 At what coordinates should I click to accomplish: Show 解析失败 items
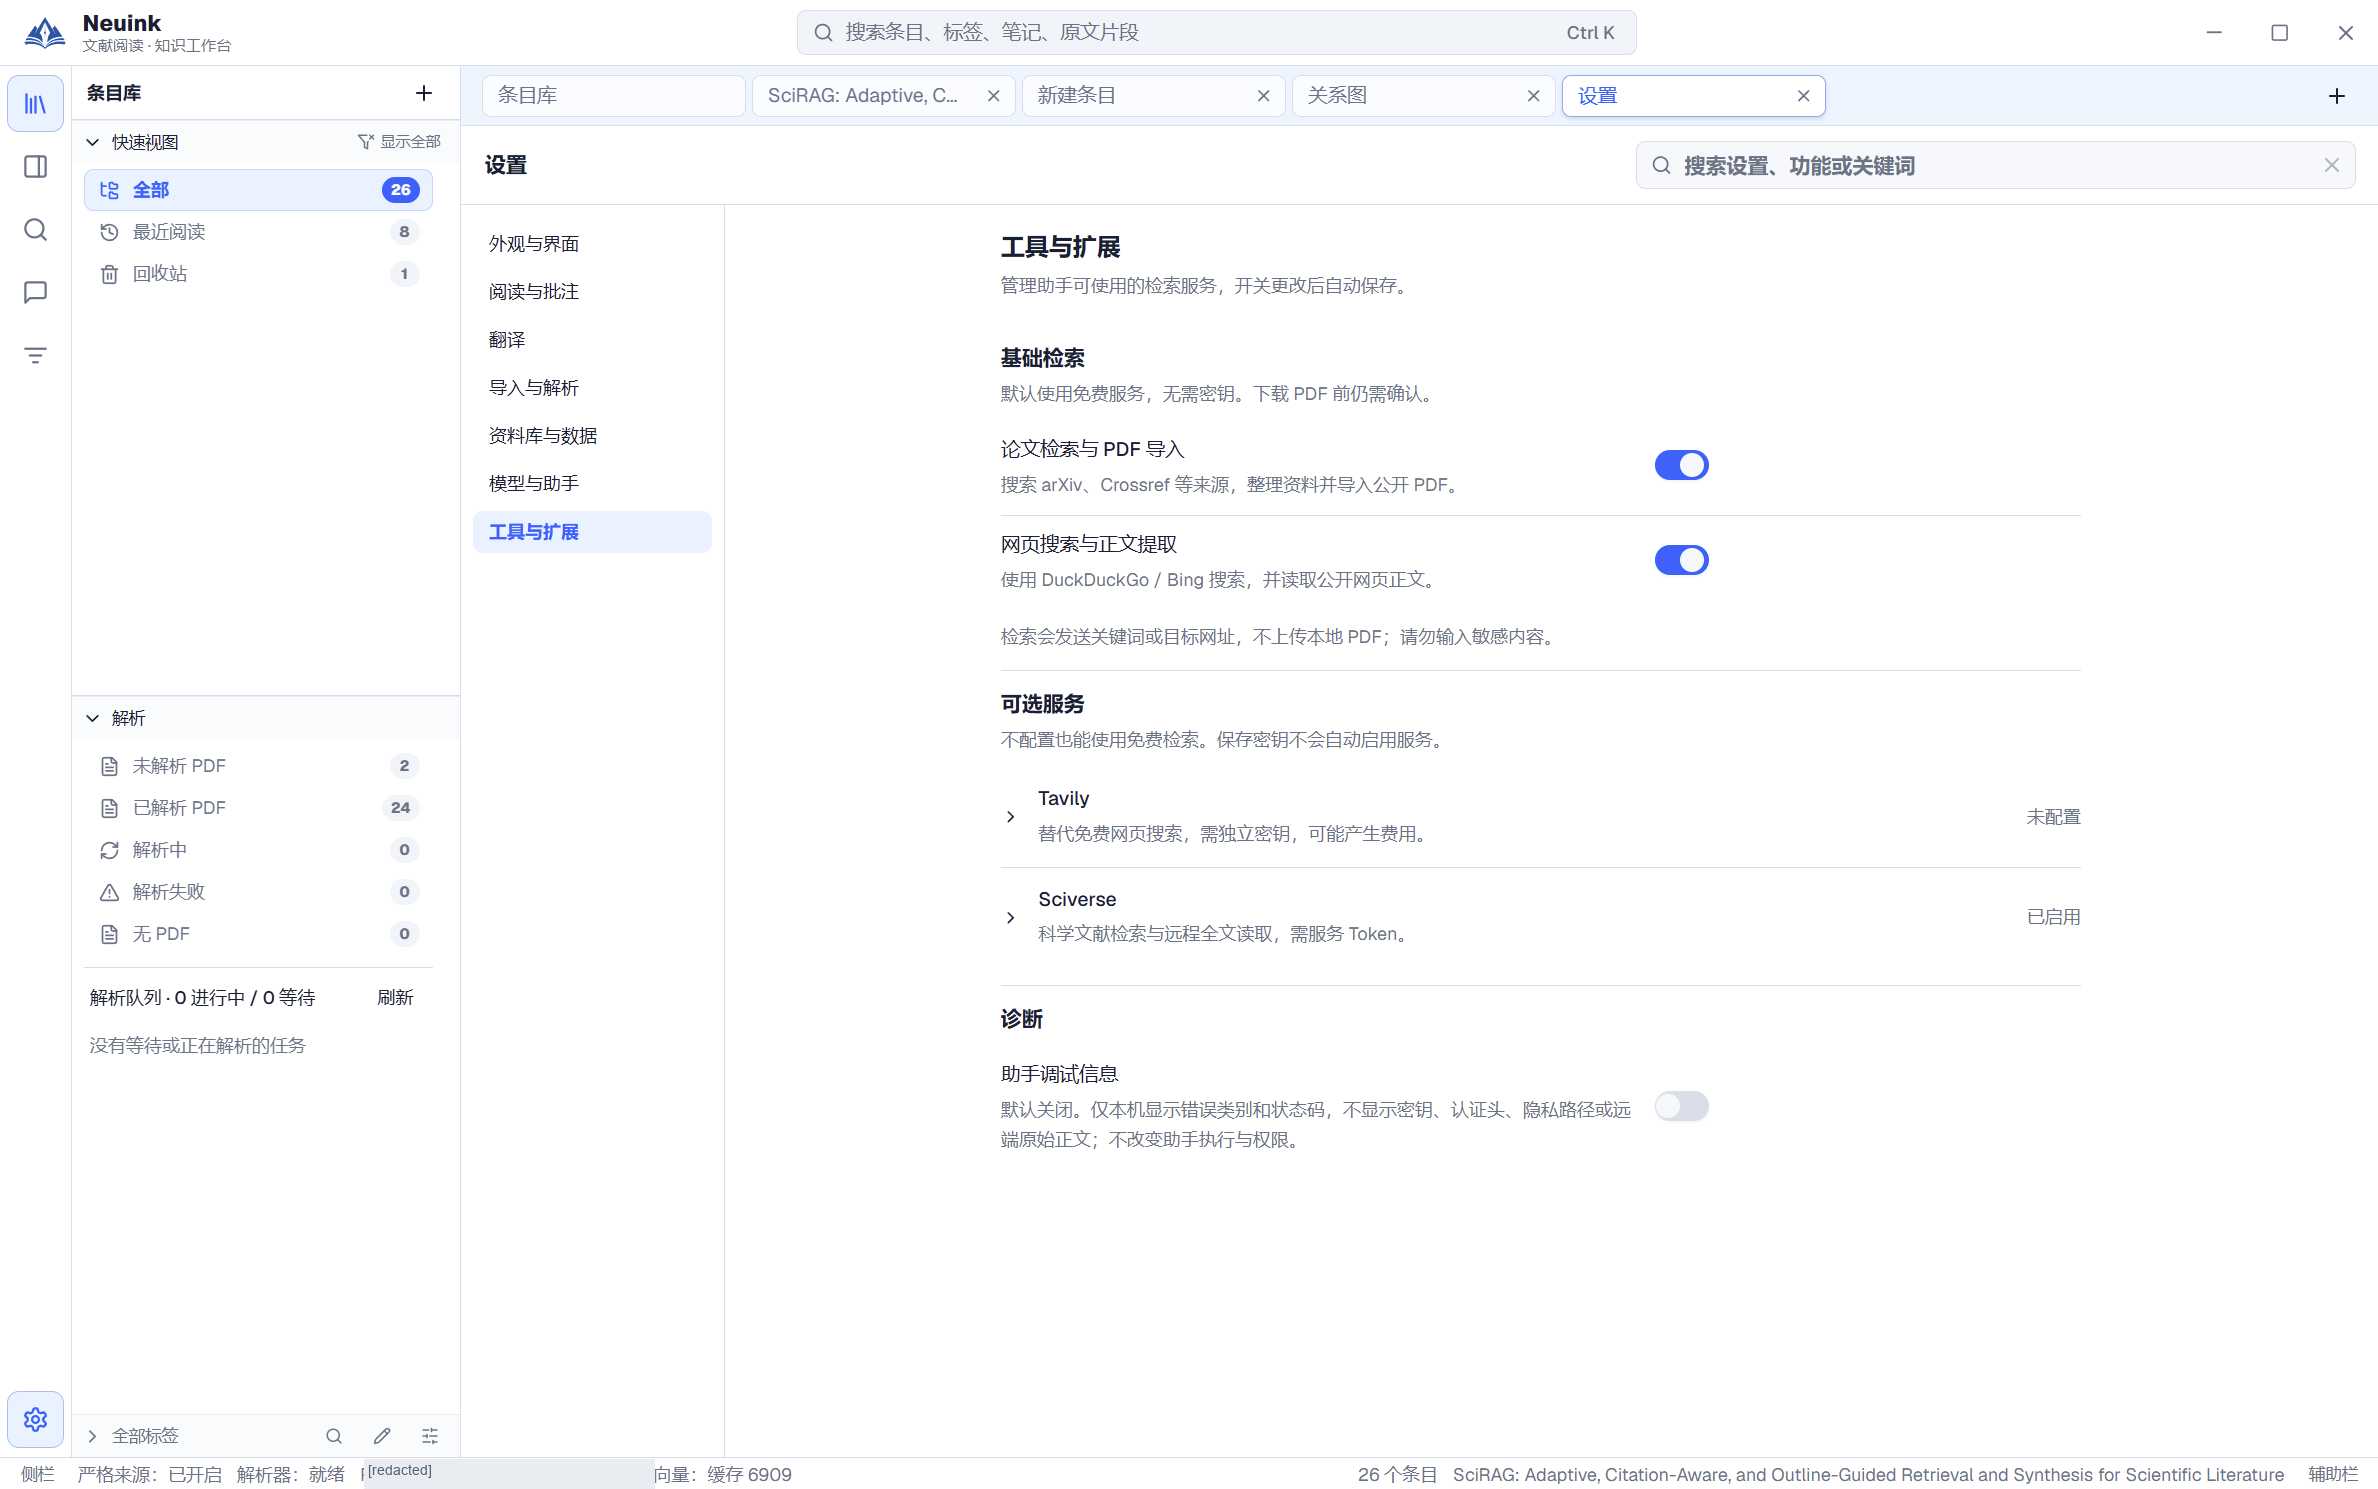(x=258, y=892)
